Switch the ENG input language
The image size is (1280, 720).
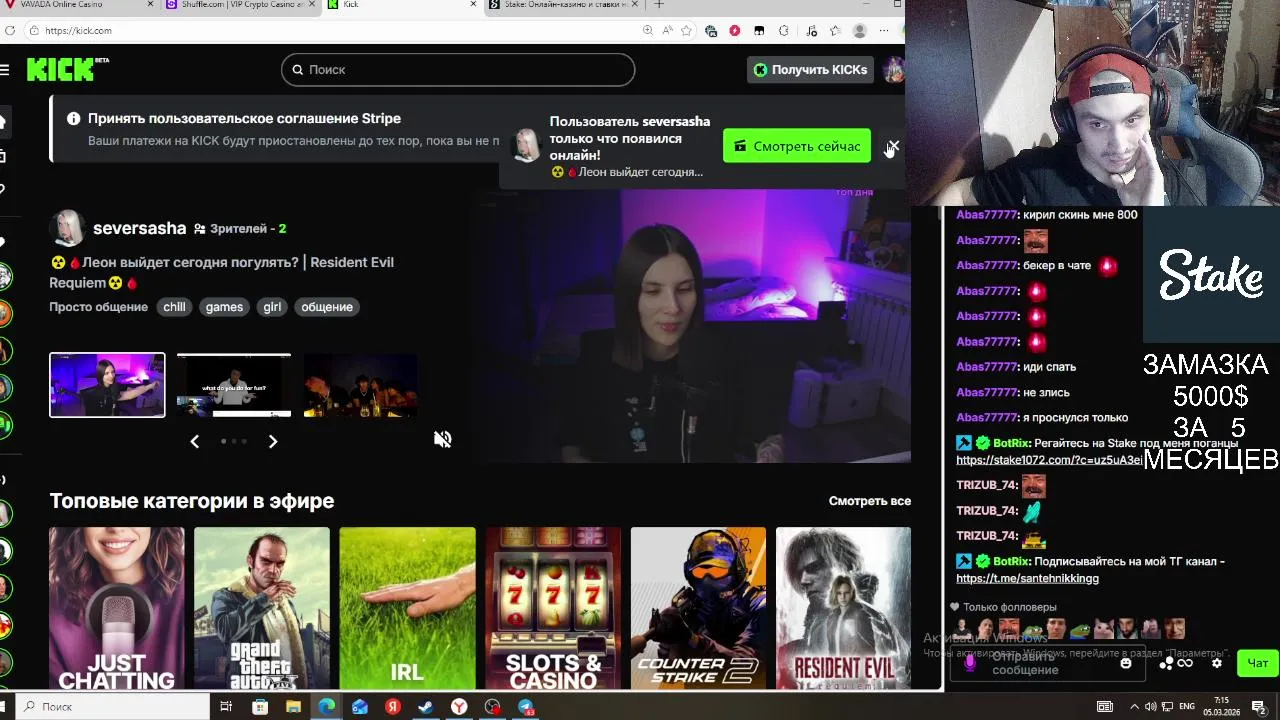pyautogui.click(x=1188, y=706)
